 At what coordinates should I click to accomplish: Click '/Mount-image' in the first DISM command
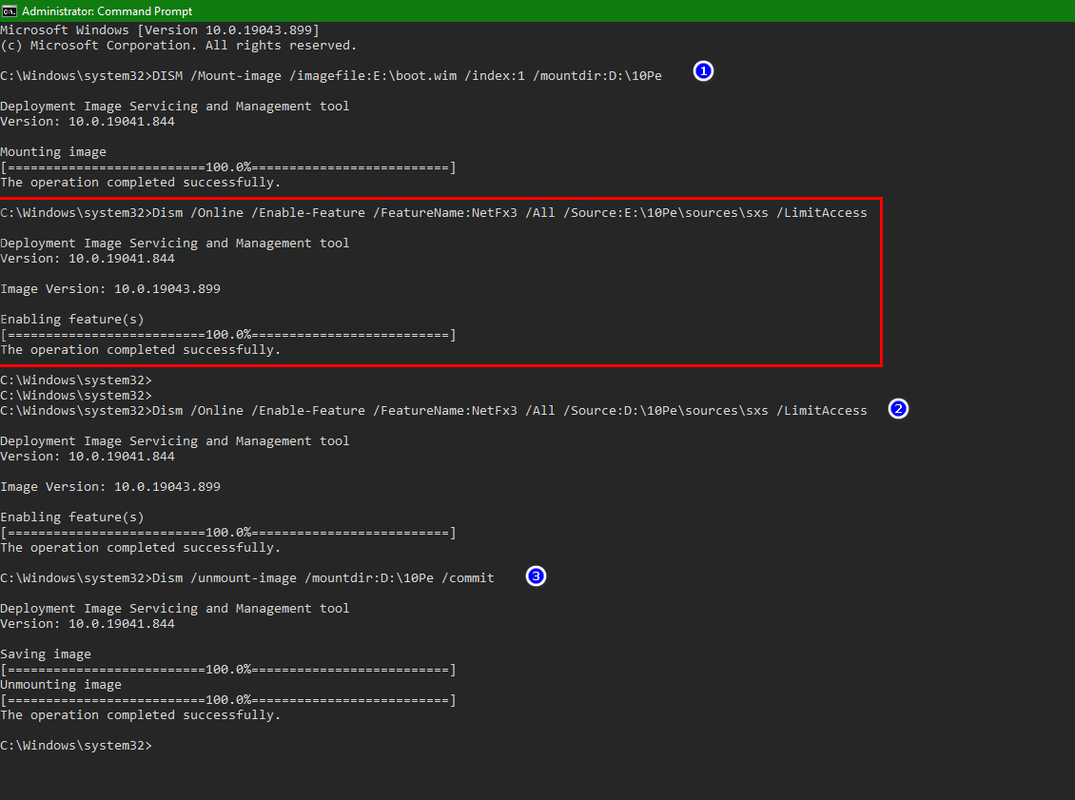pos(236,76)
